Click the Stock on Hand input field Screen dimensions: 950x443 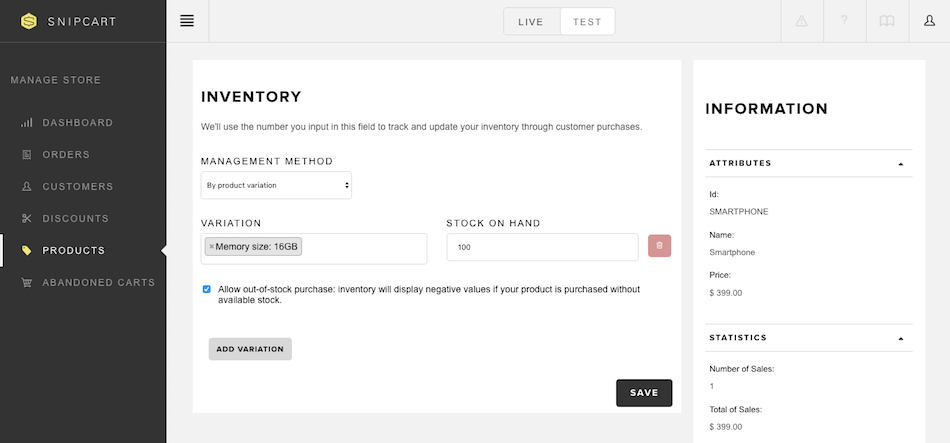point(542,247)
